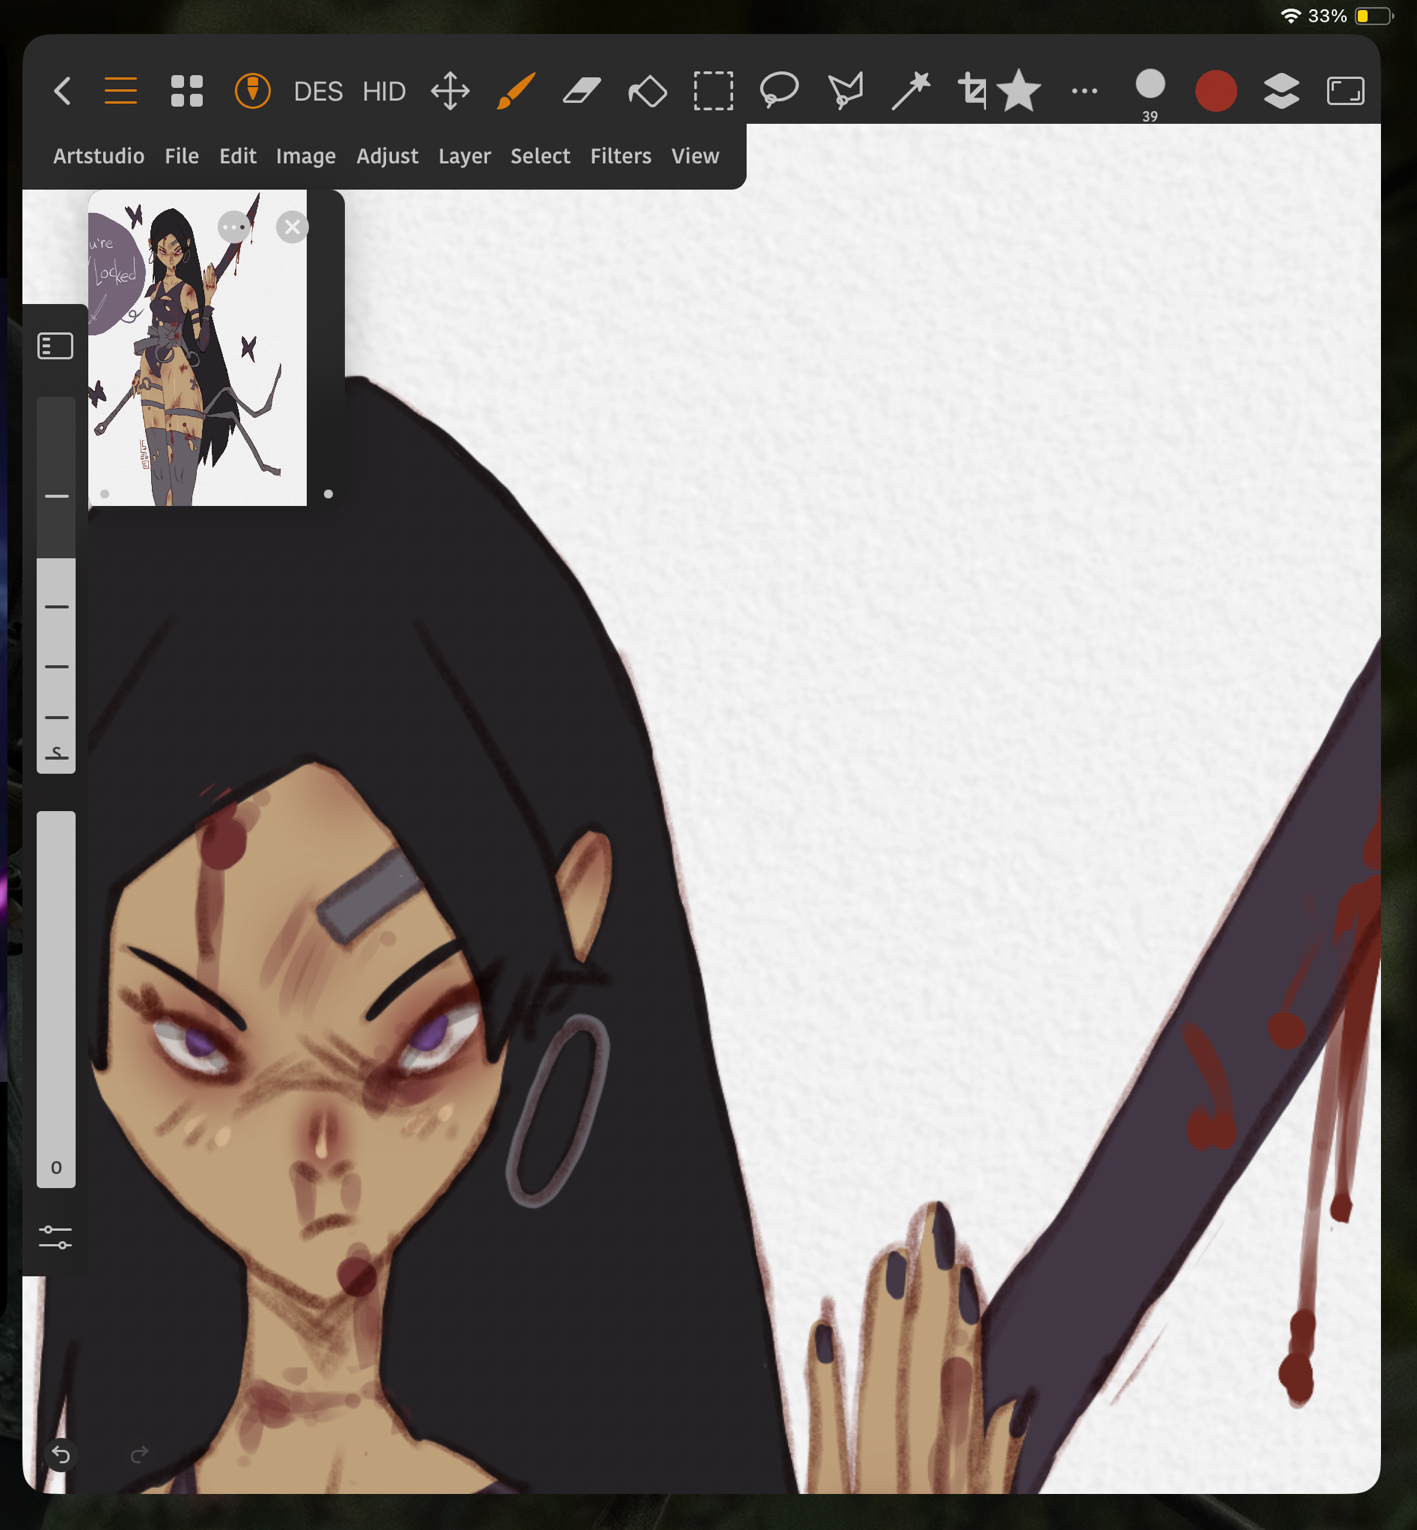Screen dimensions: 1417x1530
Task: Tap the star favorites icon
Action: point(1019,91)
